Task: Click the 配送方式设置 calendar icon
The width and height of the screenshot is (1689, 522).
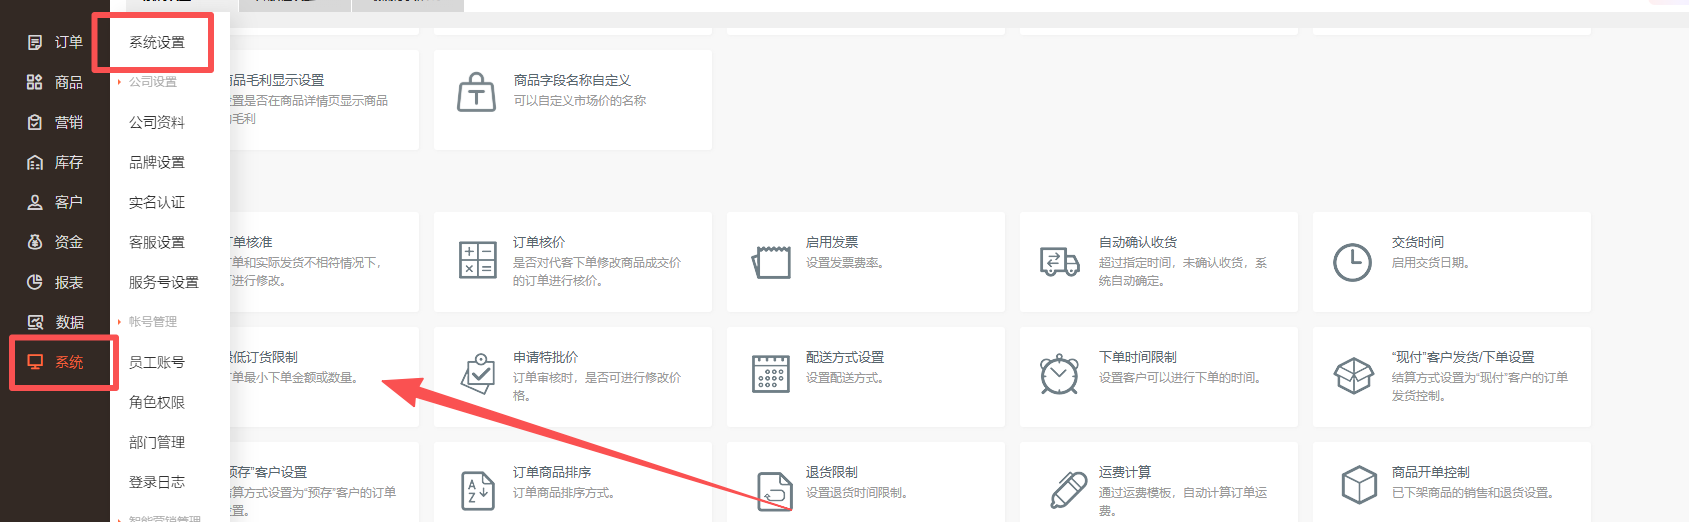Action: click(771, 374)
